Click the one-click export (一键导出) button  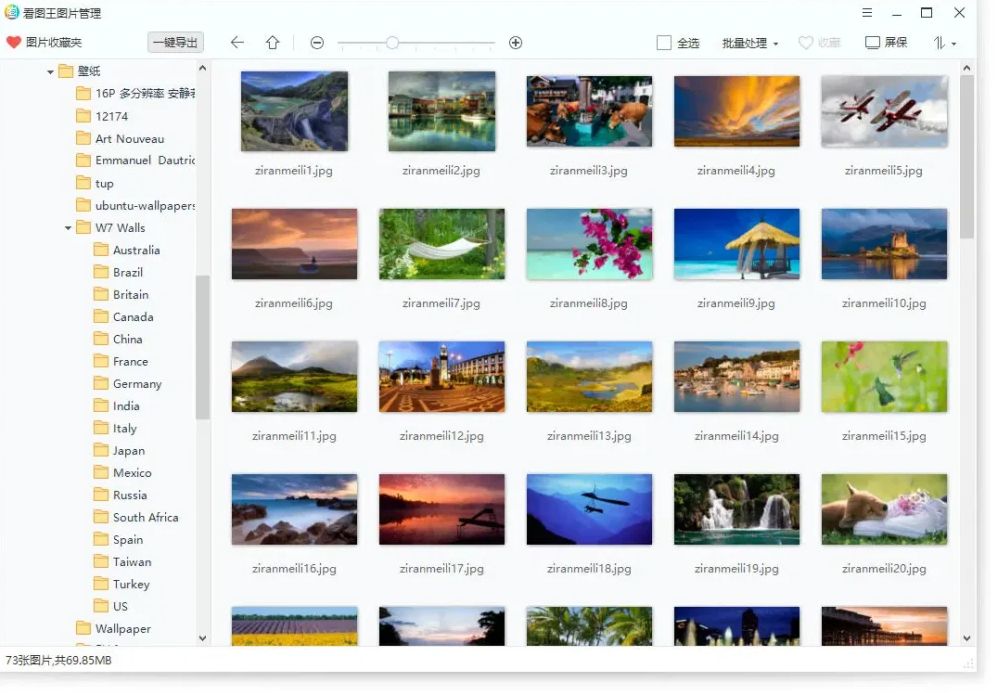pyautogui.click(x=175, y=43)
